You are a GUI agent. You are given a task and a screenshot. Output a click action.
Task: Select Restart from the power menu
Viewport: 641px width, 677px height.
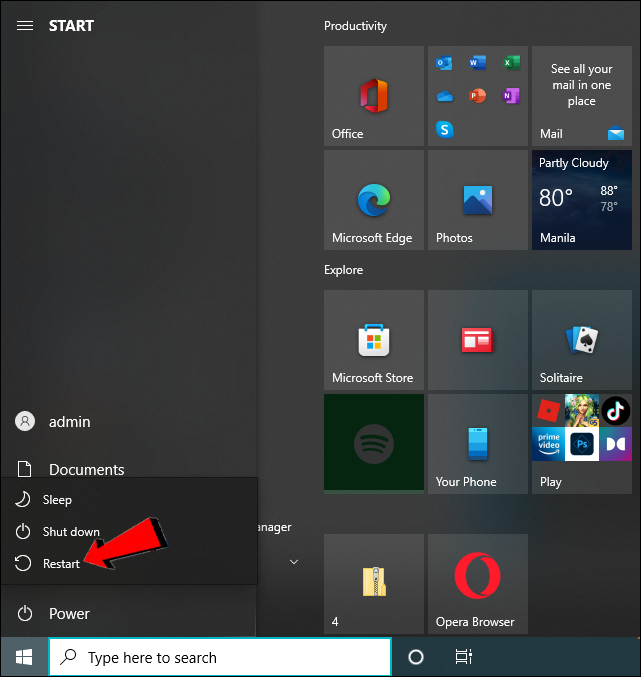129,563
